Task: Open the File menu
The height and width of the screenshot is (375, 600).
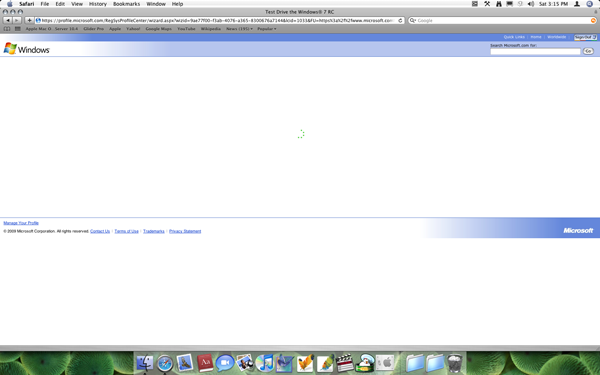Action: coord(45,4)
